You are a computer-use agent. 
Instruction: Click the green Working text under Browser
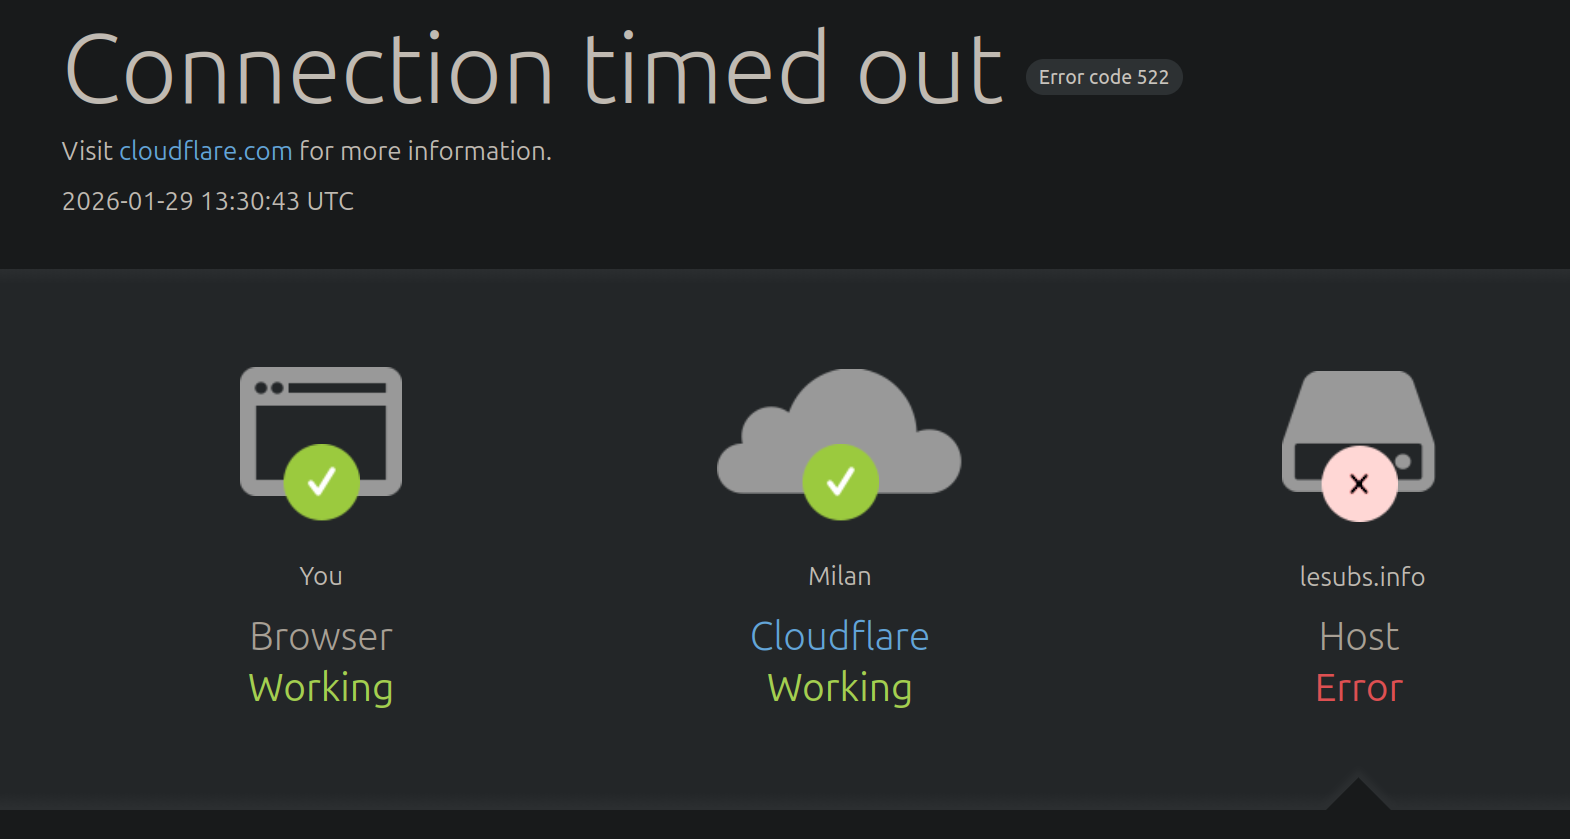click(320, 688)
